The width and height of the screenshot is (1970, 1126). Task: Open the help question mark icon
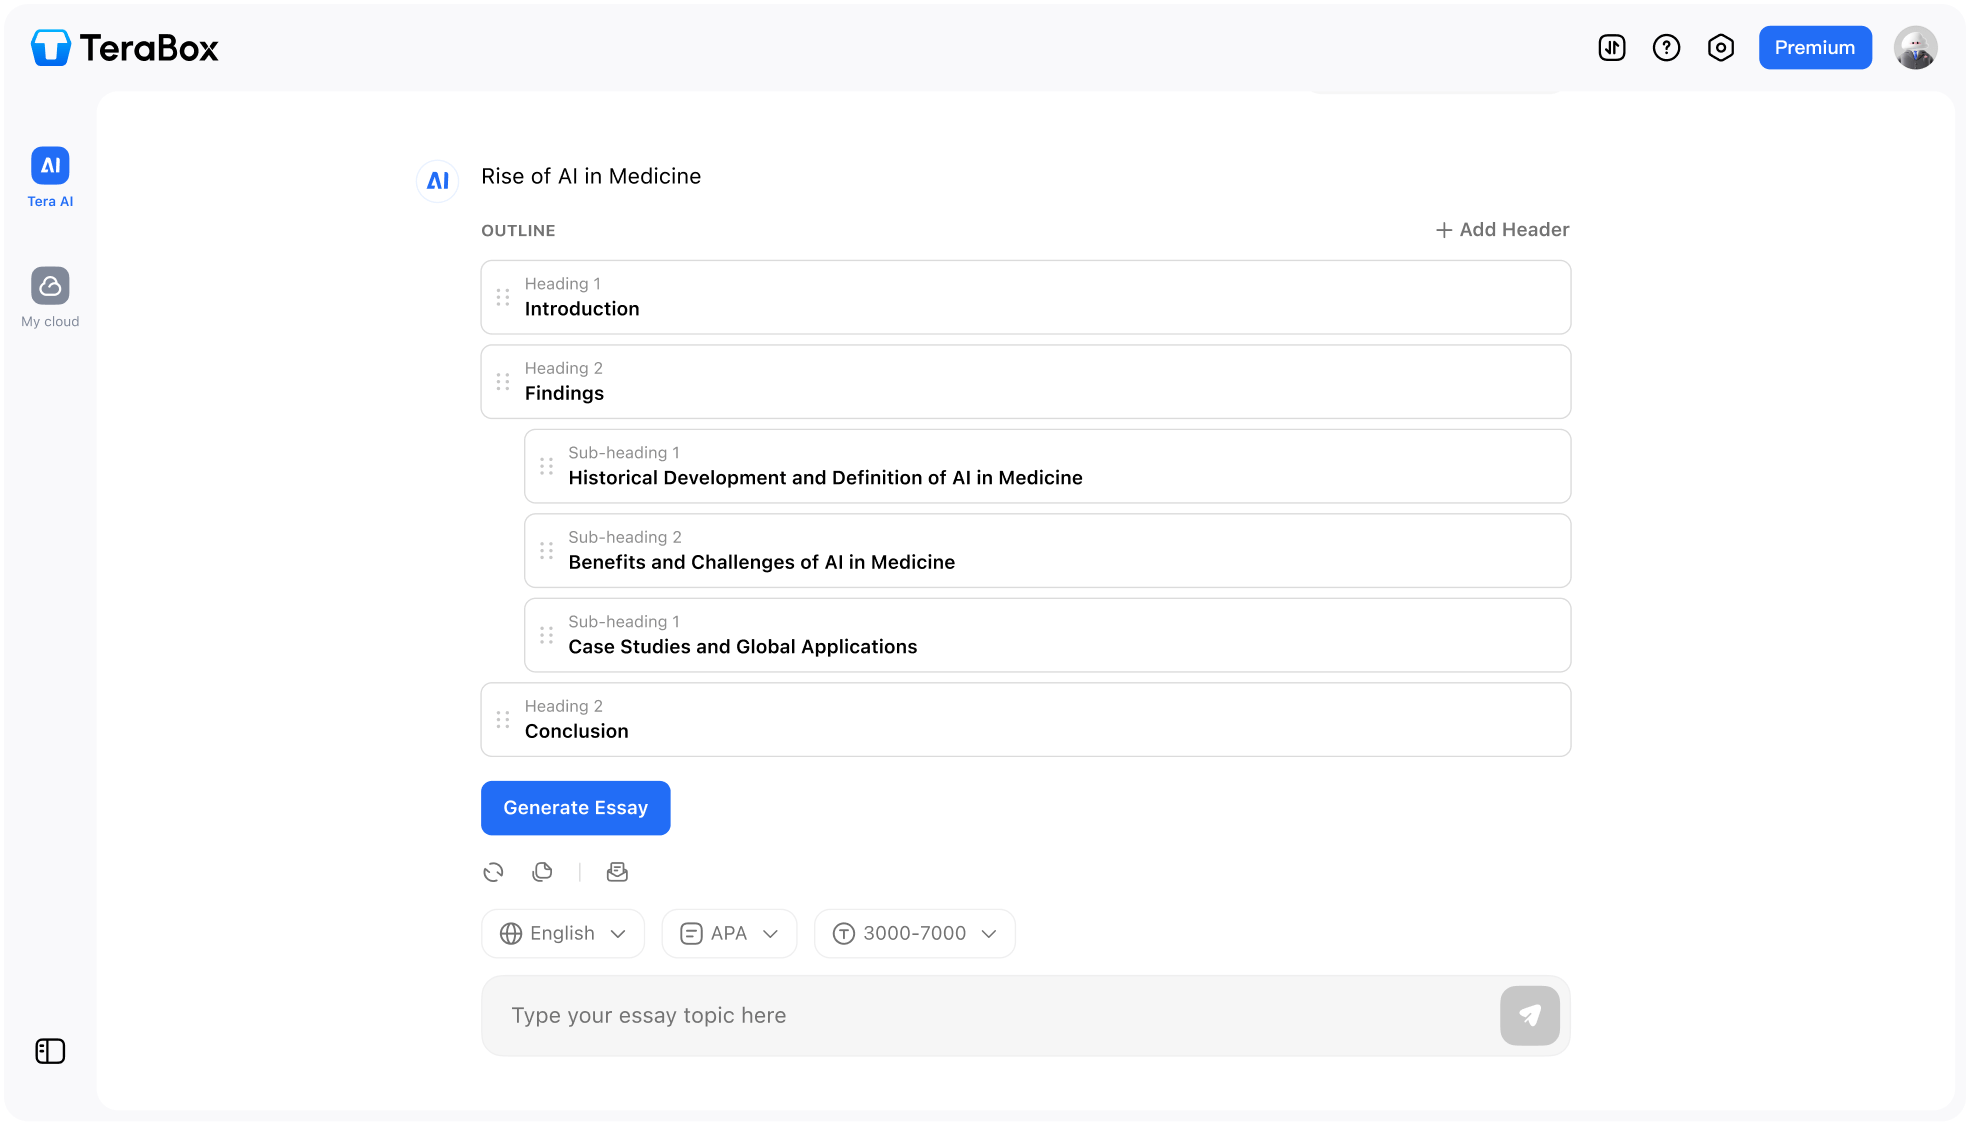coord(1666,48)
